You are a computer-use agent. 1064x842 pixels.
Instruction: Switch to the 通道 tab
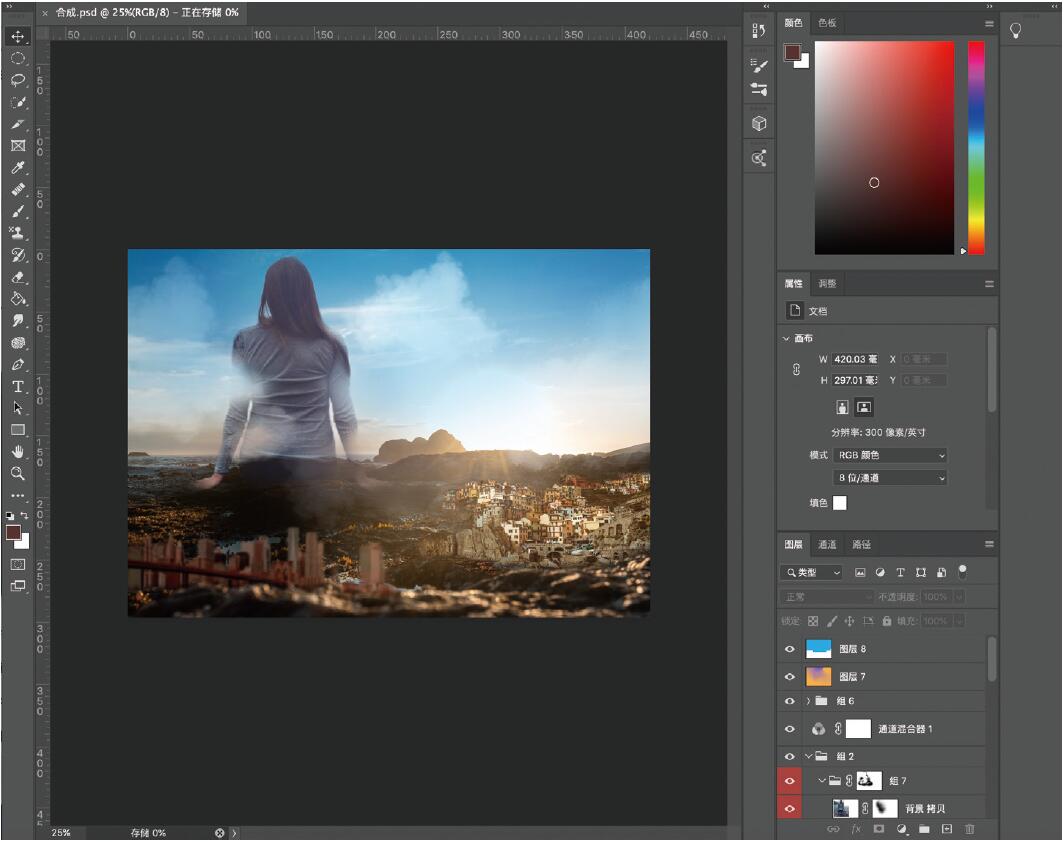tap(827, 544)
